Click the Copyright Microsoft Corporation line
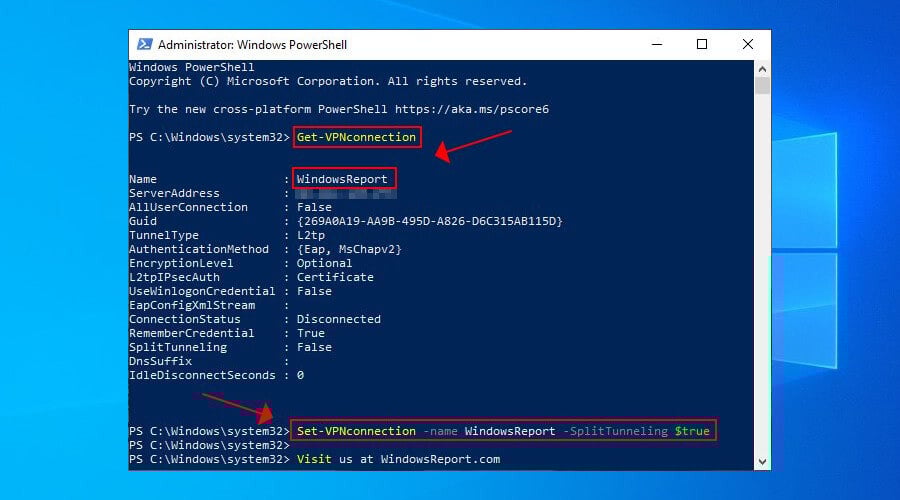Screen dimensions: 900x500 coord(328,82)
